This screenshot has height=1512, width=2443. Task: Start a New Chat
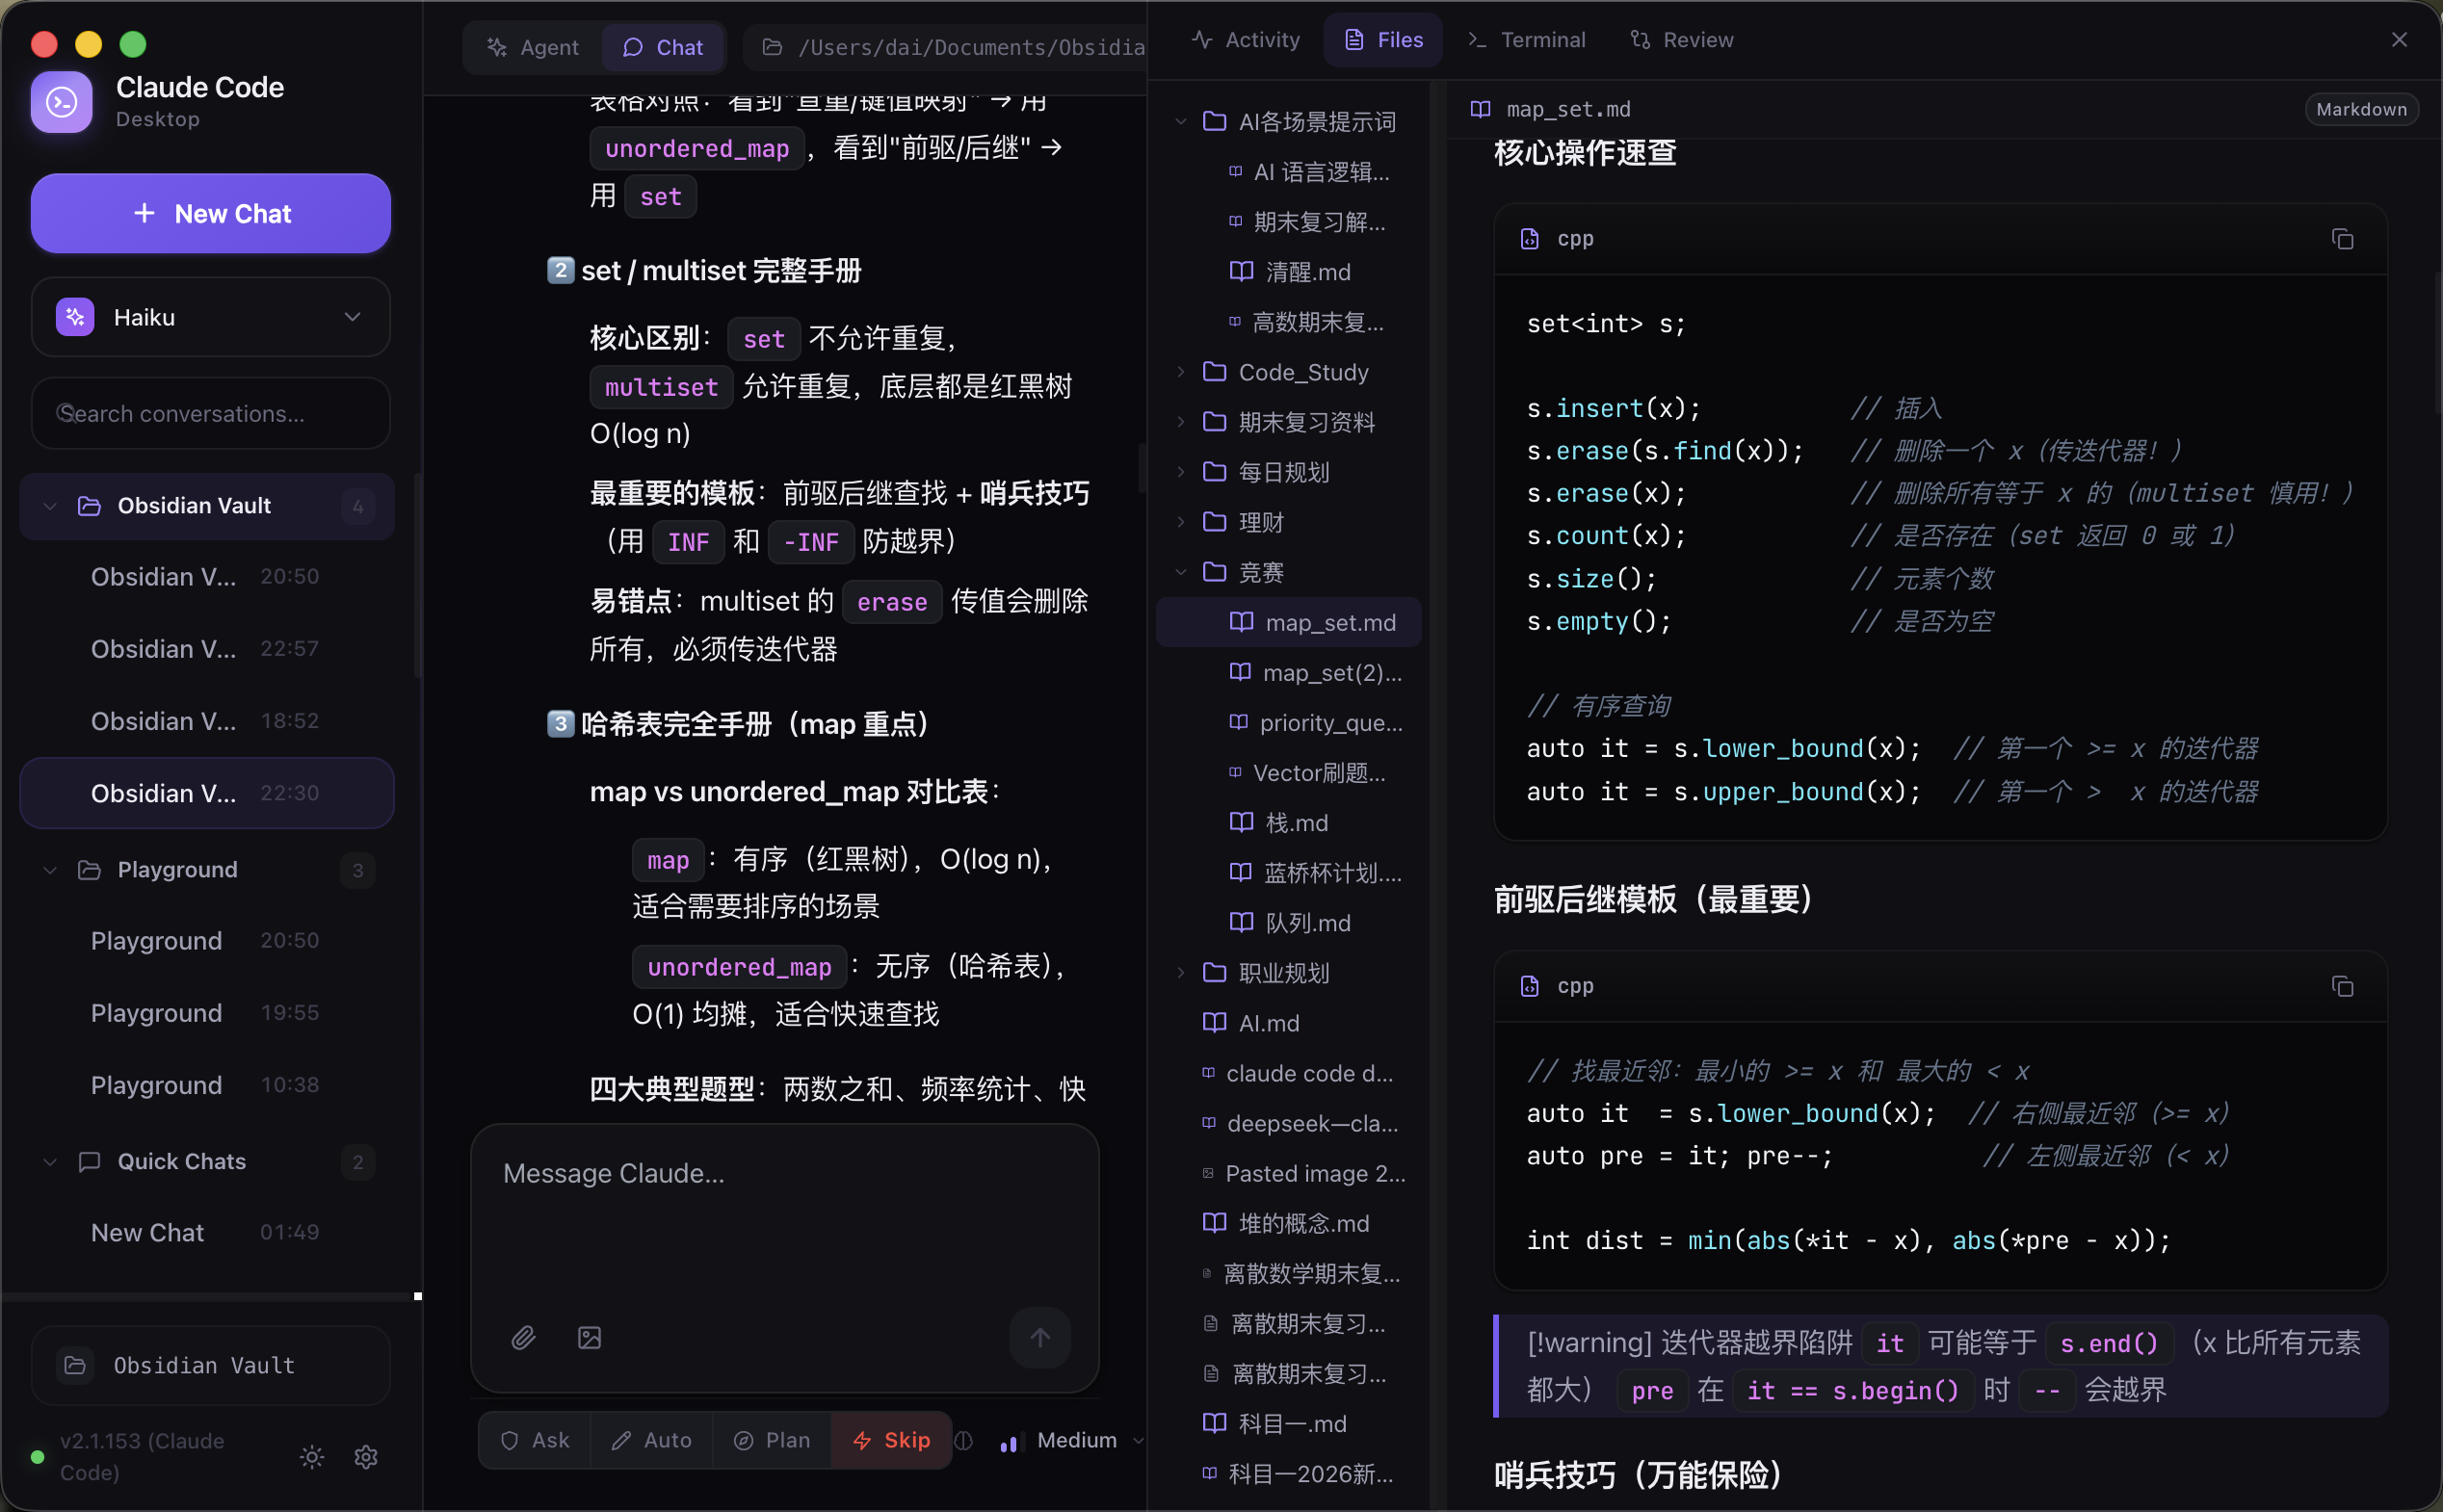[x=211, y=213]
